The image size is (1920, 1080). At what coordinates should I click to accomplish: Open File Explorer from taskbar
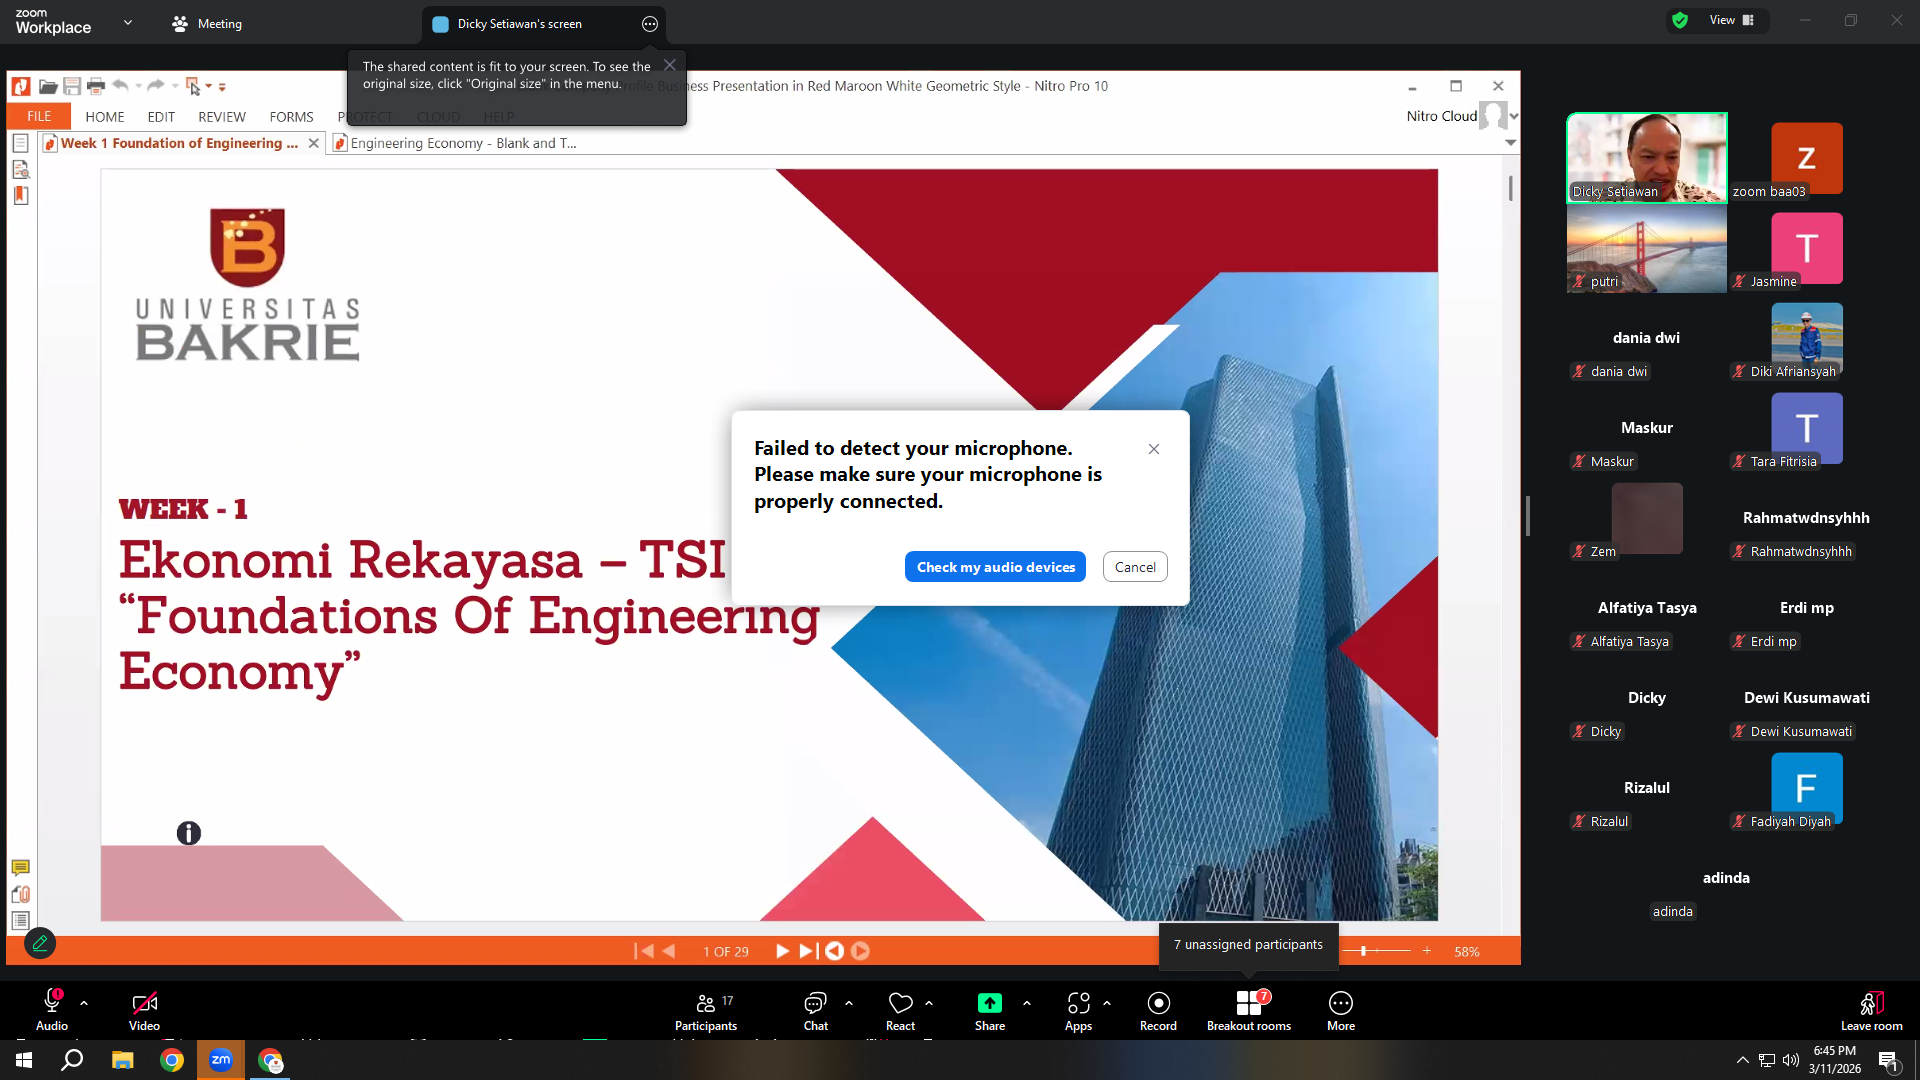(123, 1060)
